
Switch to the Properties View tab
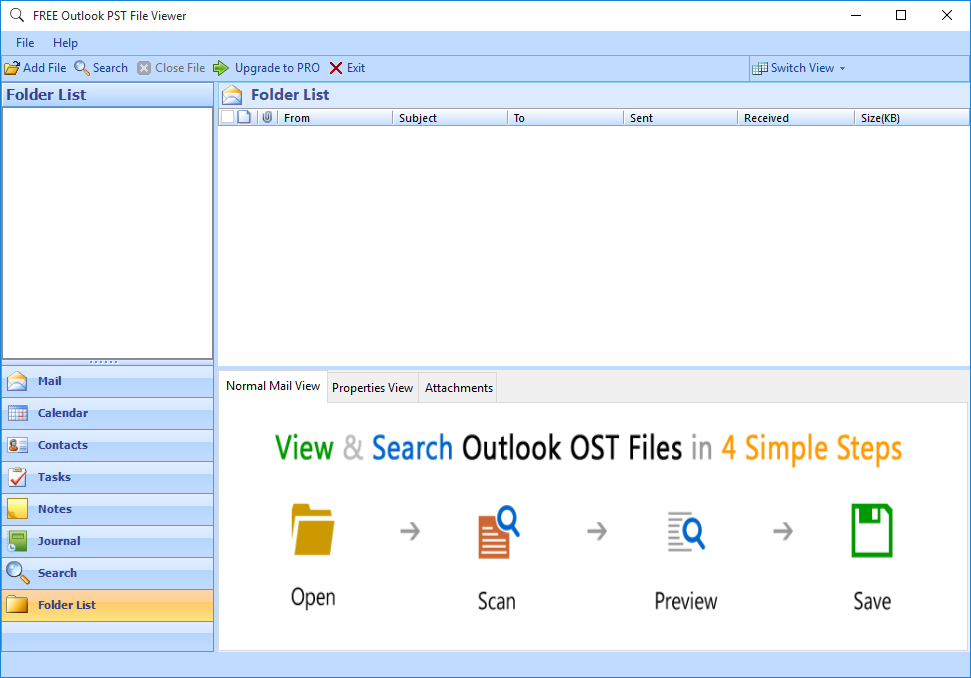[372, 387]
